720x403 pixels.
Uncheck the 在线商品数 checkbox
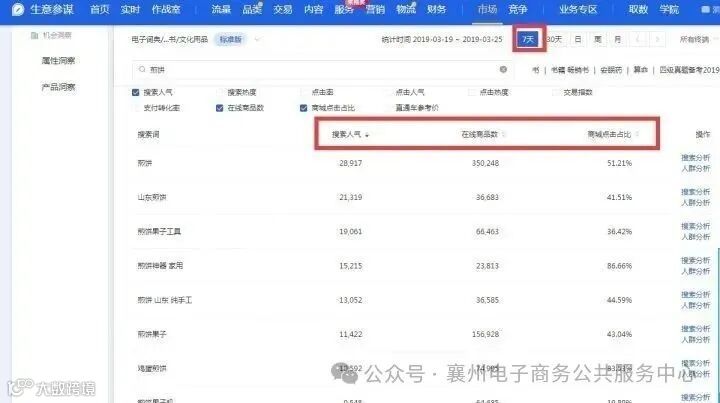tap(219, 108)
